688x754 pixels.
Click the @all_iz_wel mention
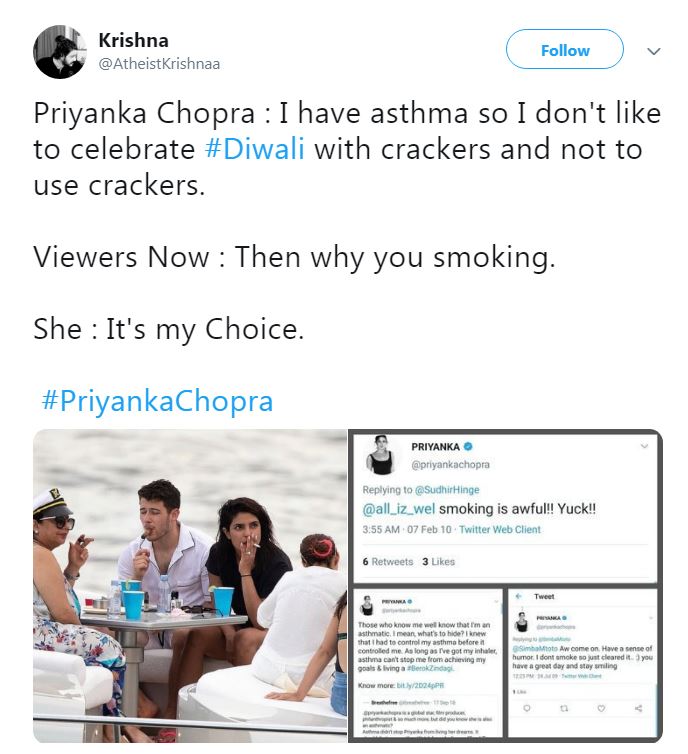401,507
